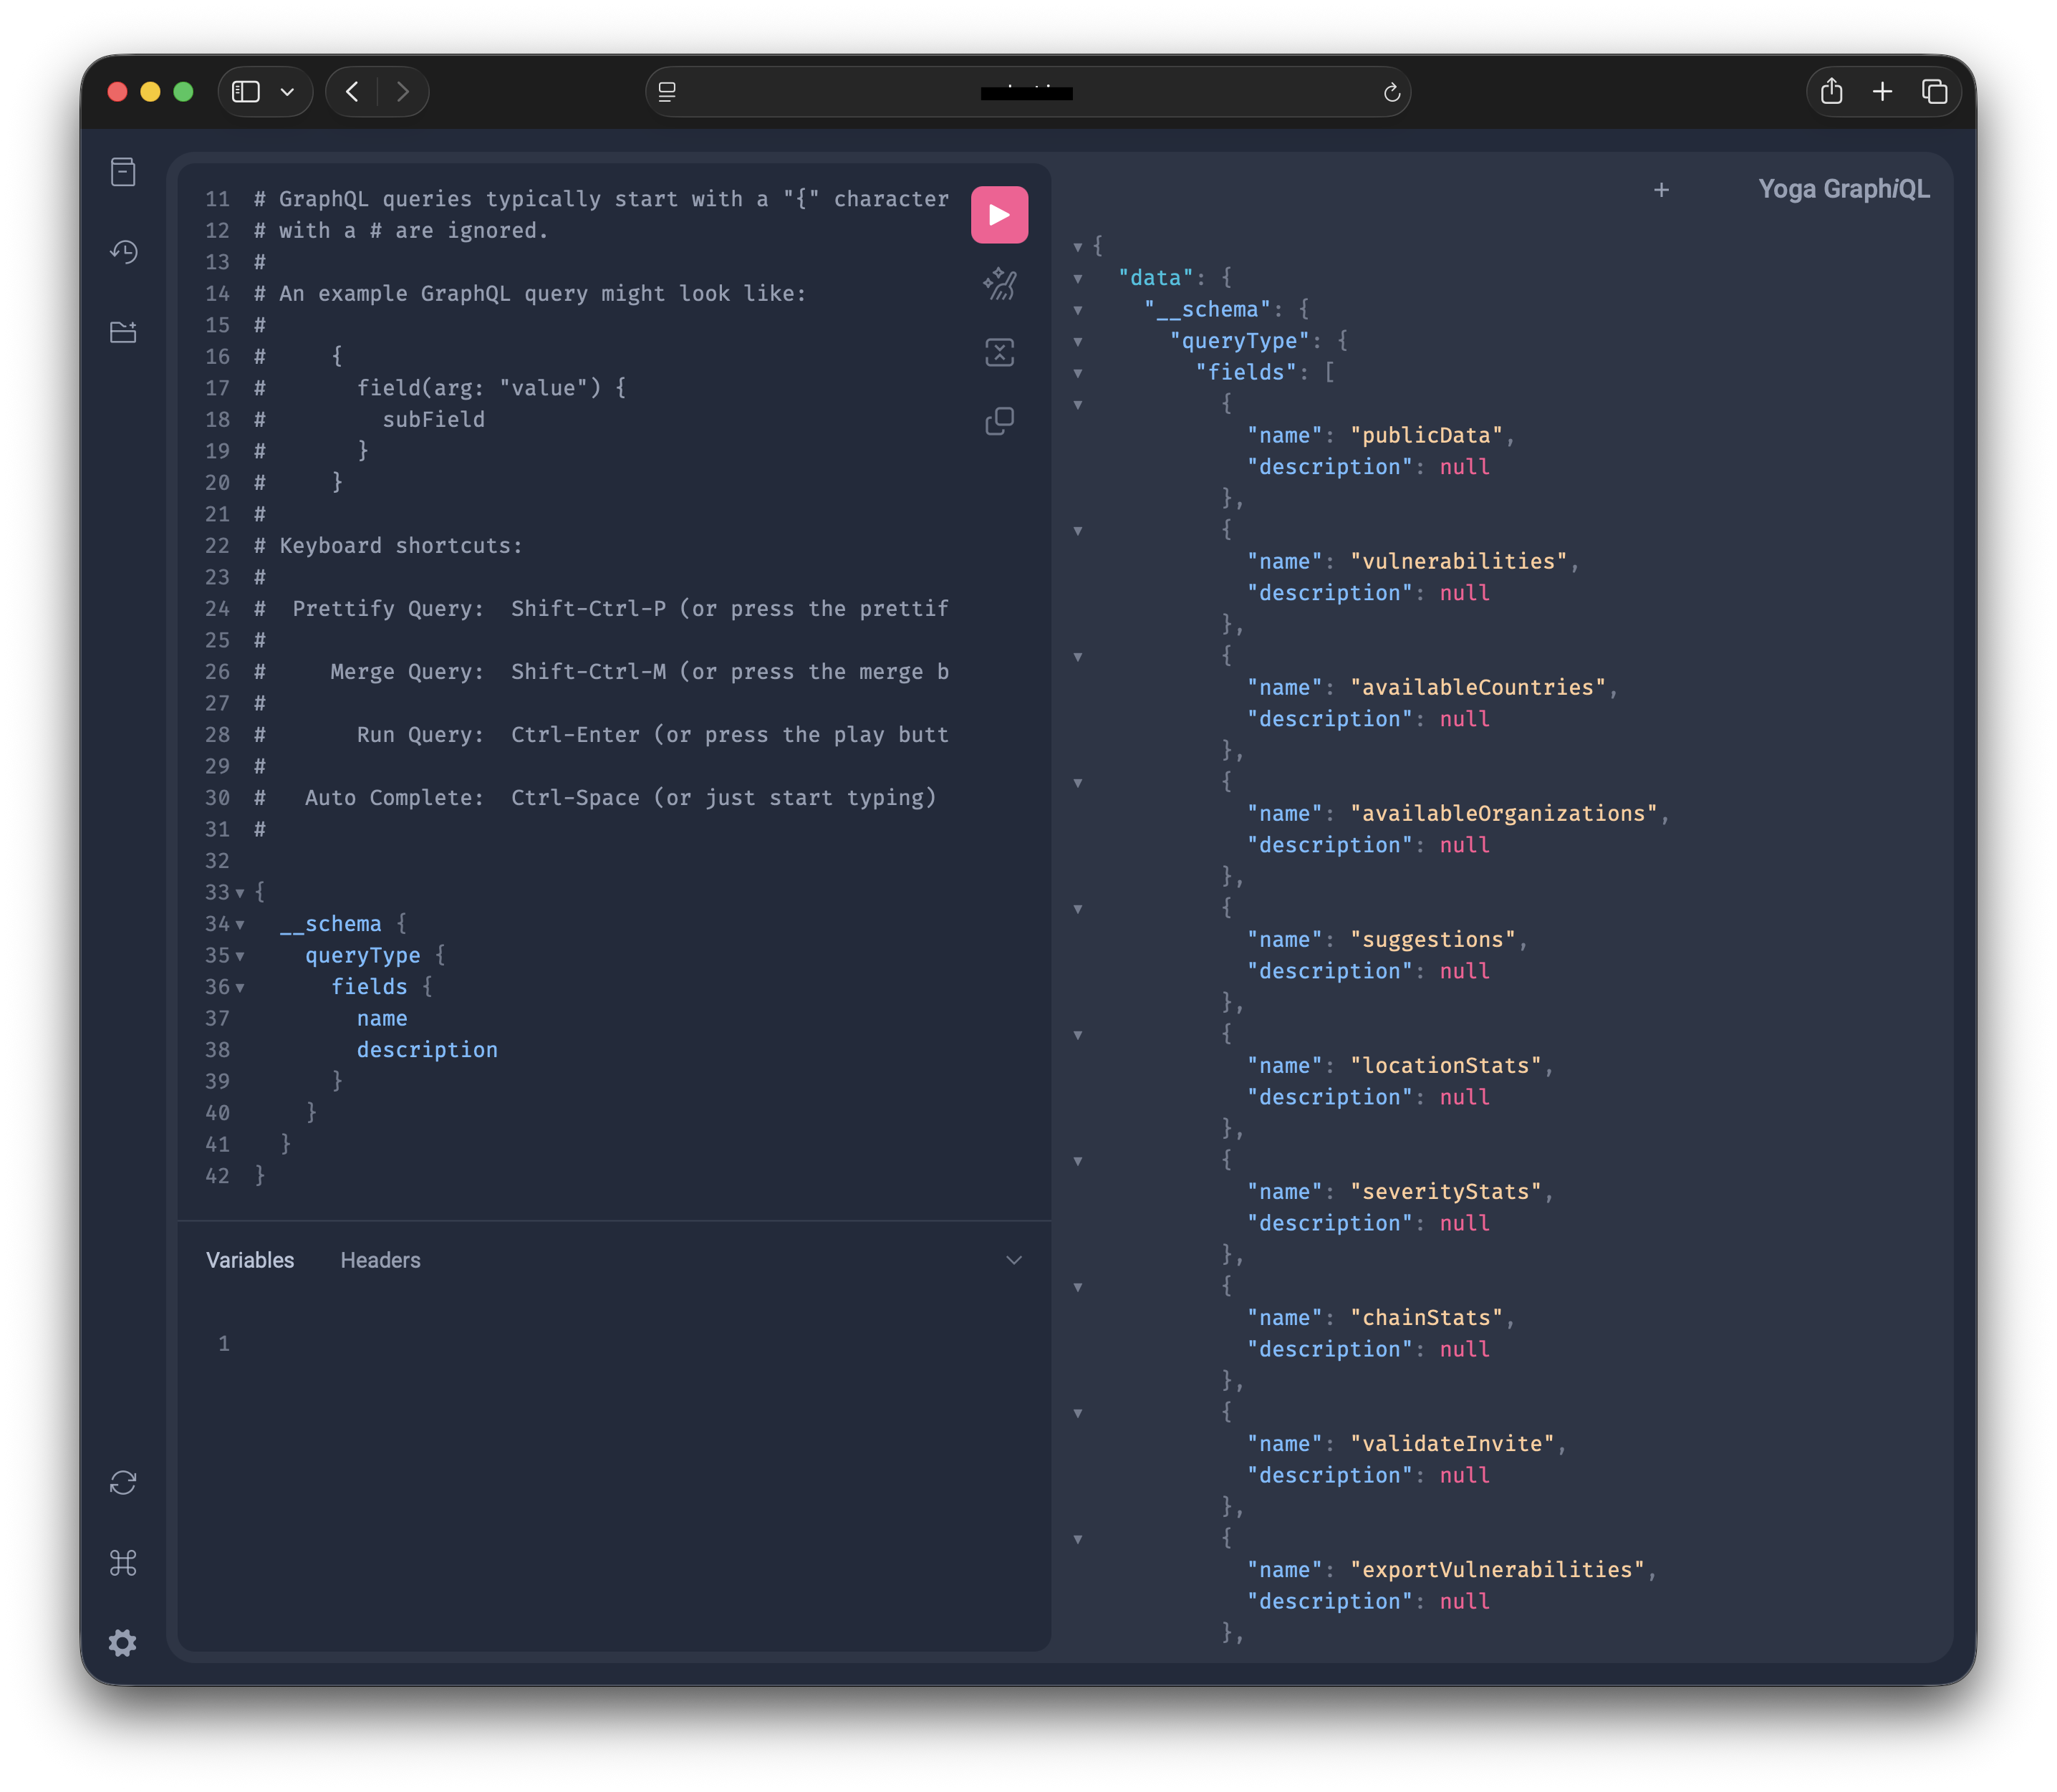Collapse the Variables panel with its chevron
Viewport: 2057px width, 1792px height.
click(1014, 1260)
